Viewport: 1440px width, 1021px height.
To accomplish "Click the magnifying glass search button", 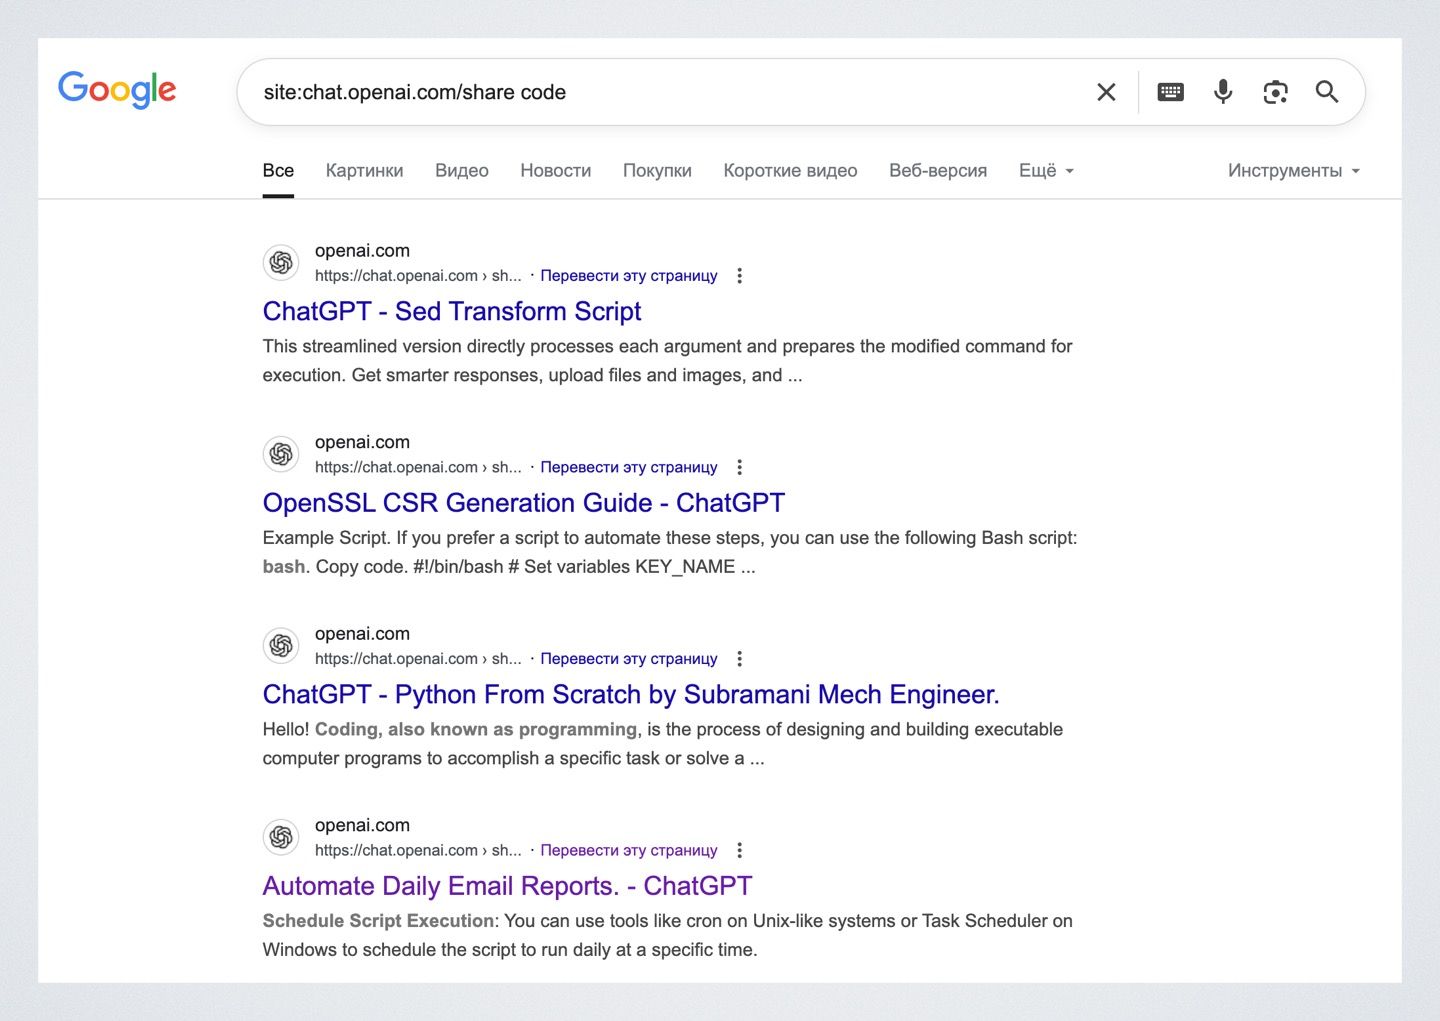I will pos(1327,92).
